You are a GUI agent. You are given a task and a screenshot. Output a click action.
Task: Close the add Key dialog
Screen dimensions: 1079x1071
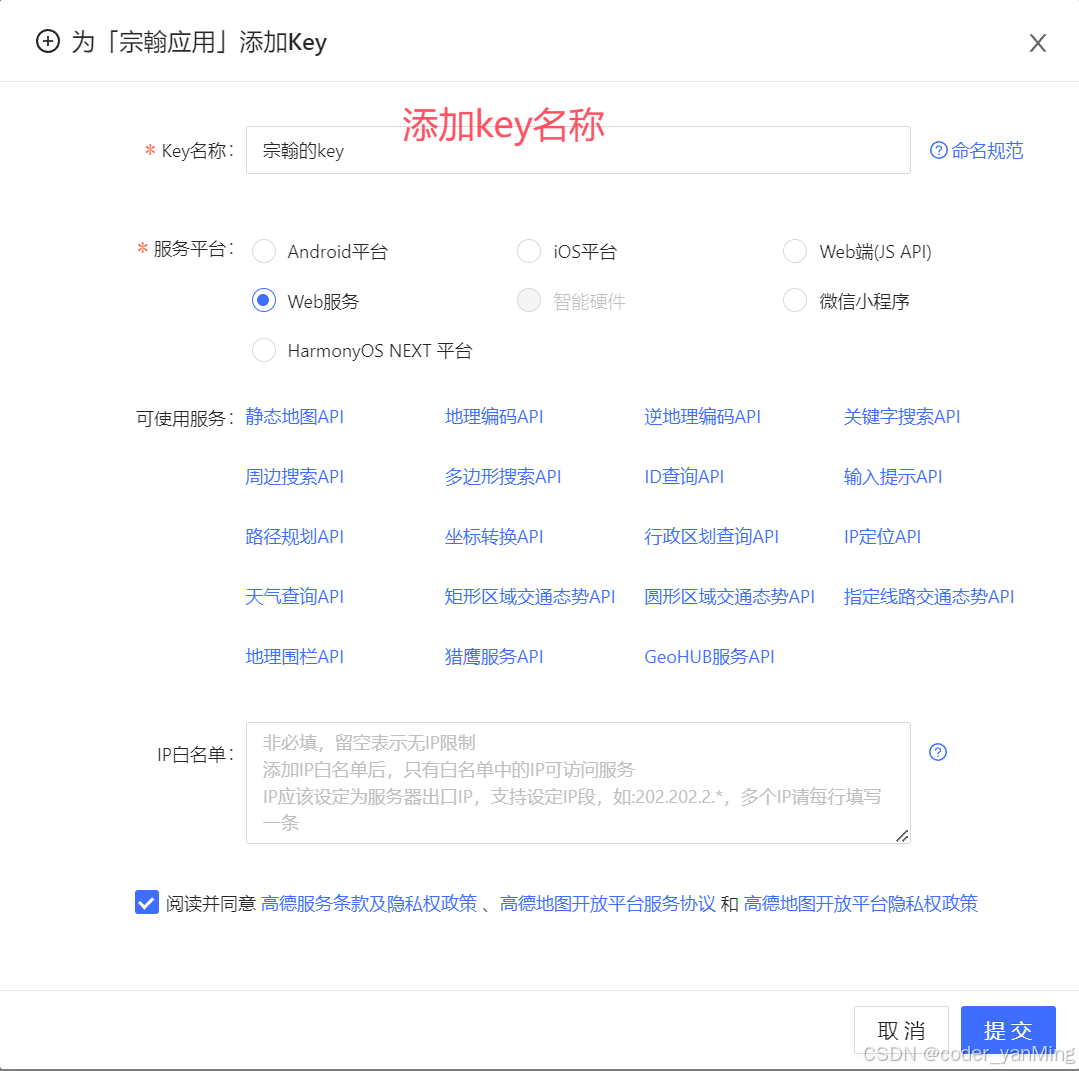tap(1038, 43)
